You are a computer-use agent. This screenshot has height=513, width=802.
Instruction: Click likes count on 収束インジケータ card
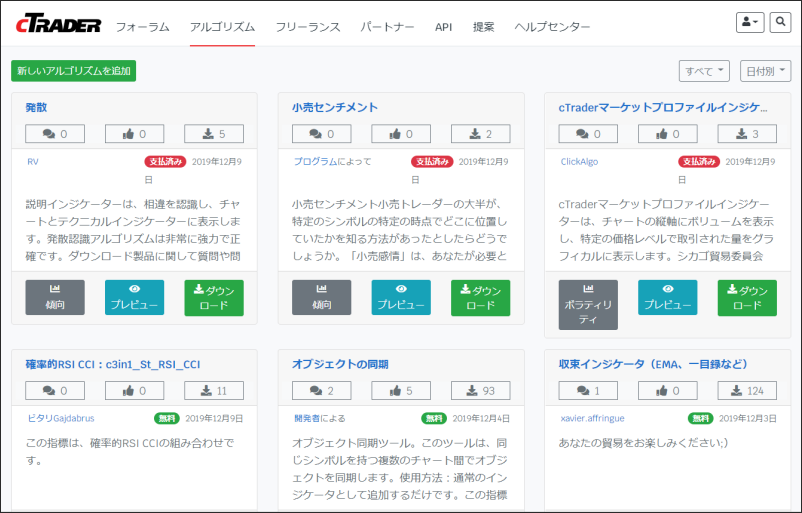click(x=667, y=391)
